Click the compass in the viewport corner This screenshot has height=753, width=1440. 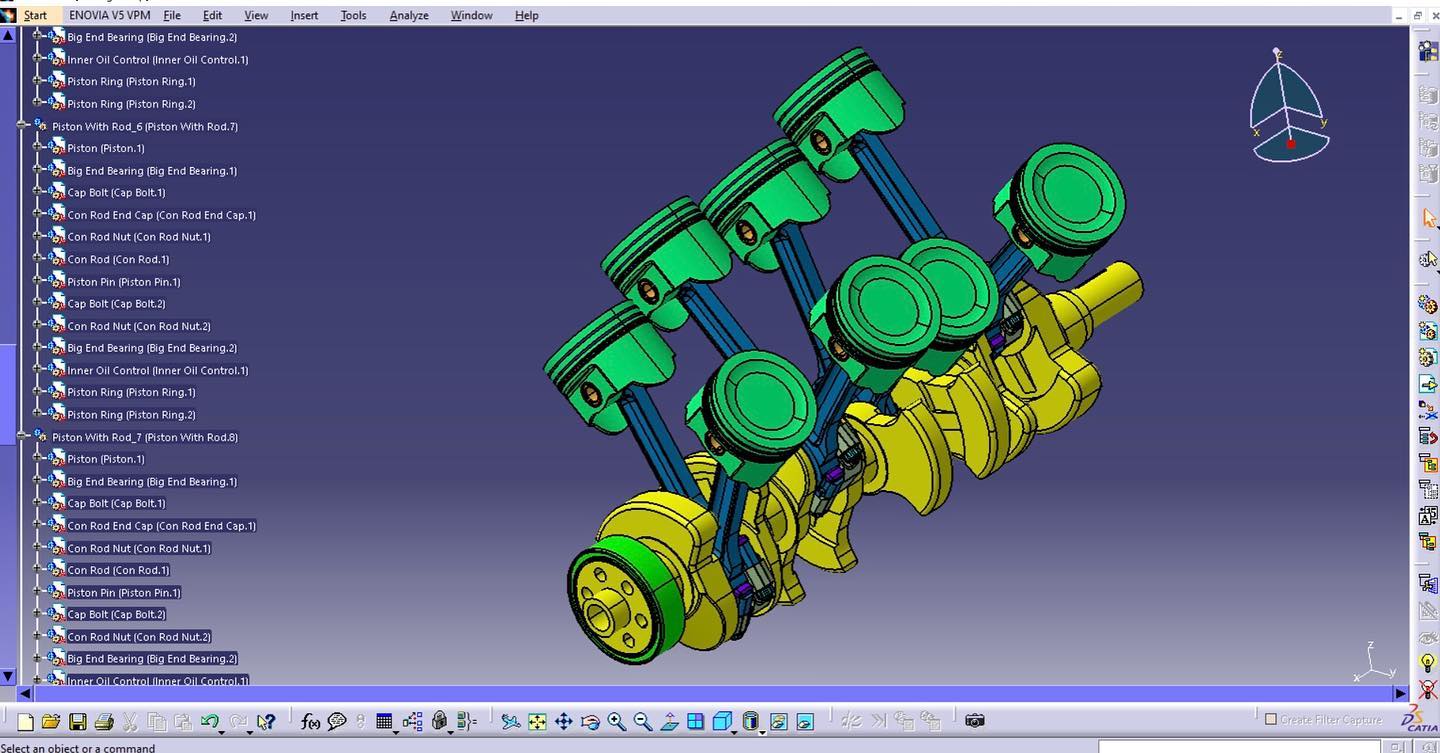(x=1288, y=105)
